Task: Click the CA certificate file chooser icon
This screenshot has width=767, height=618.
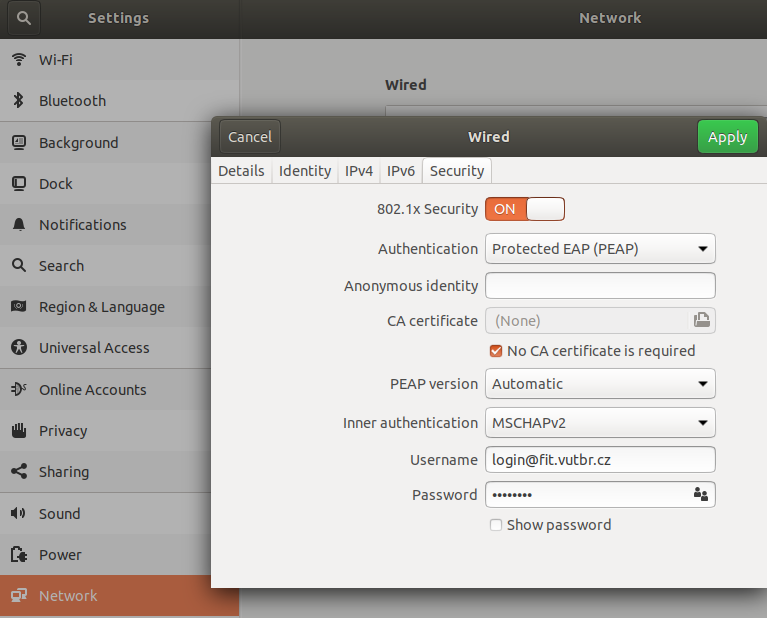Action: tap(701, 320)
